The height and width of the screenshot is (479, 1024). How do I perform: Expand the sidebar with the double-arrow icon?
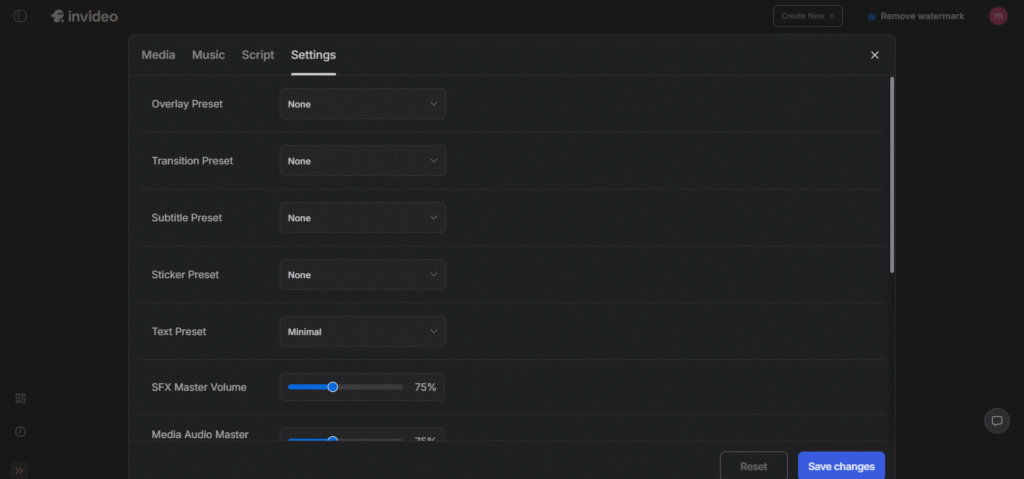(x=19, y=470)
